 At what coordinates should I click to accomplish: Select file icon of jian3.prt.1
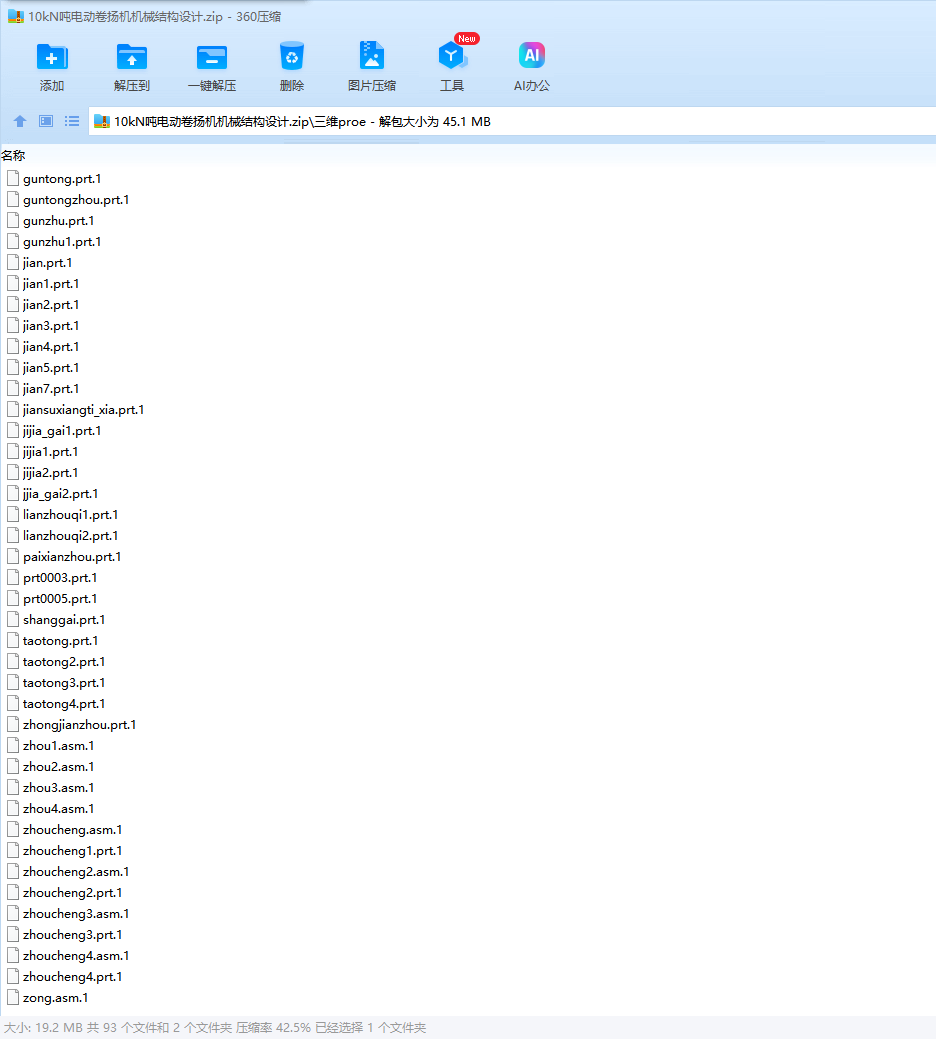13,325
